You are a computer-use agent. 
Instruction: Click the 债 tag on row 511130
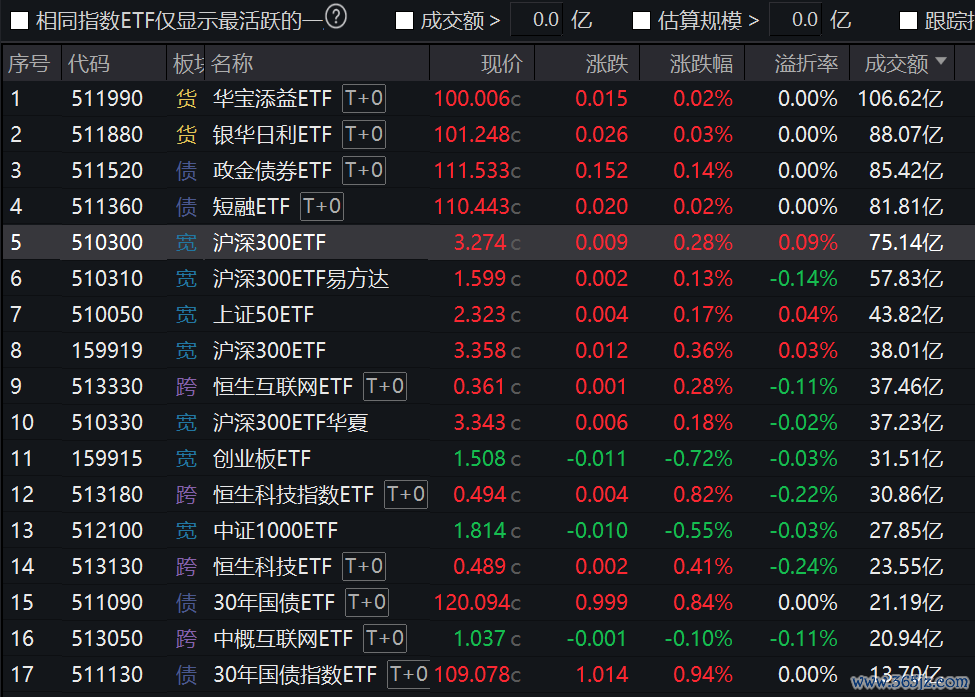(x=187, y=675)
